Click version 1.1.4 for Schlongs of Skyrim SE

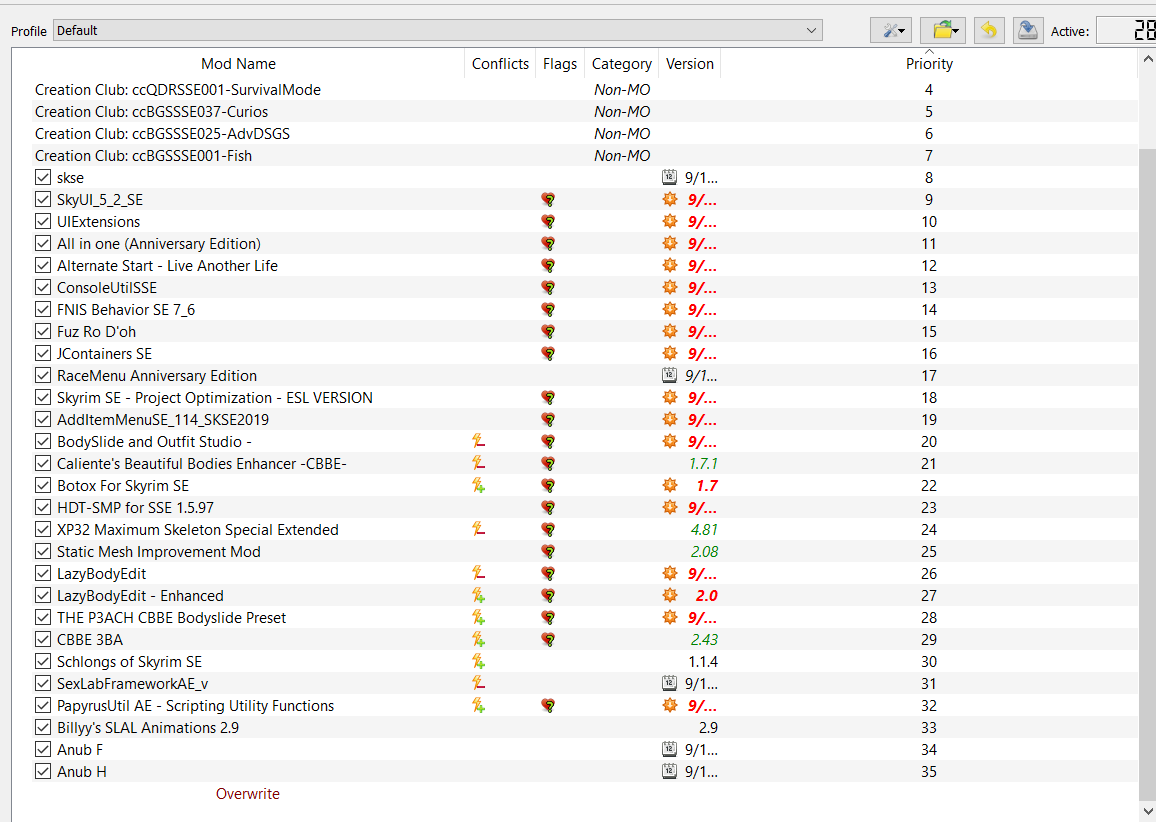(x=703, y=662)
